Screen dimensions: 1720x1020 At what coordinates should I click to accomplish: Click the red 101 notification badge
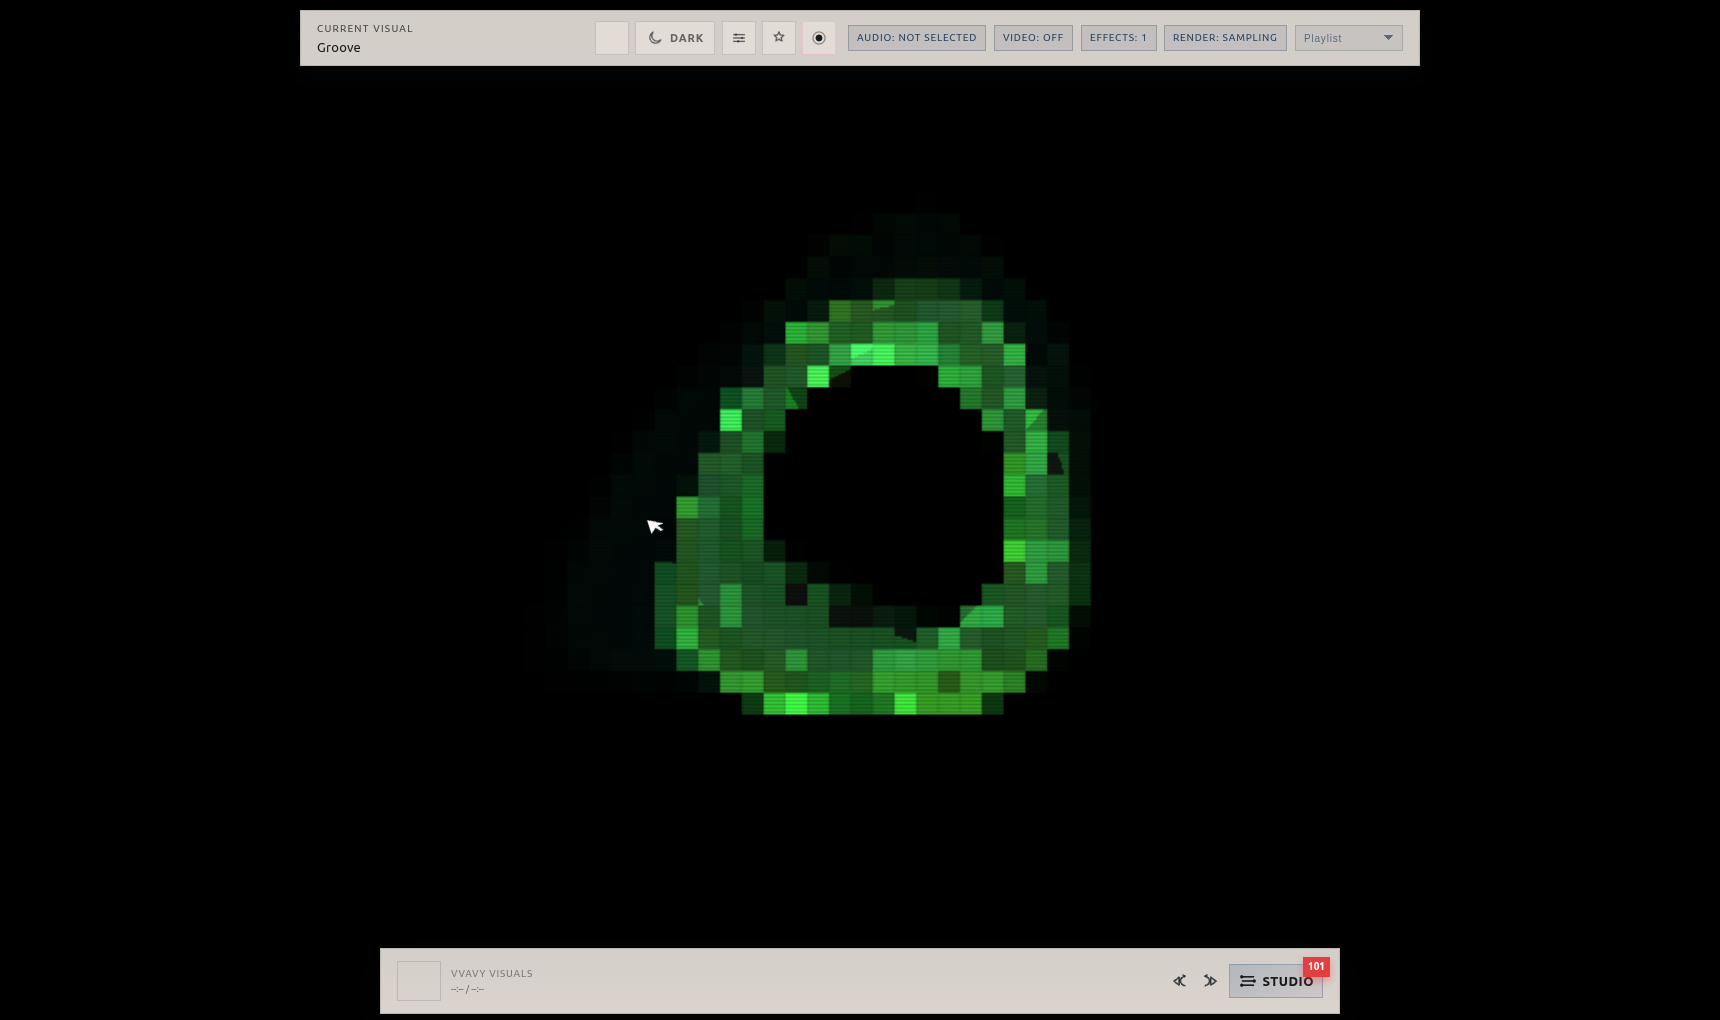pyautogui.click(x=1316, y=967)
